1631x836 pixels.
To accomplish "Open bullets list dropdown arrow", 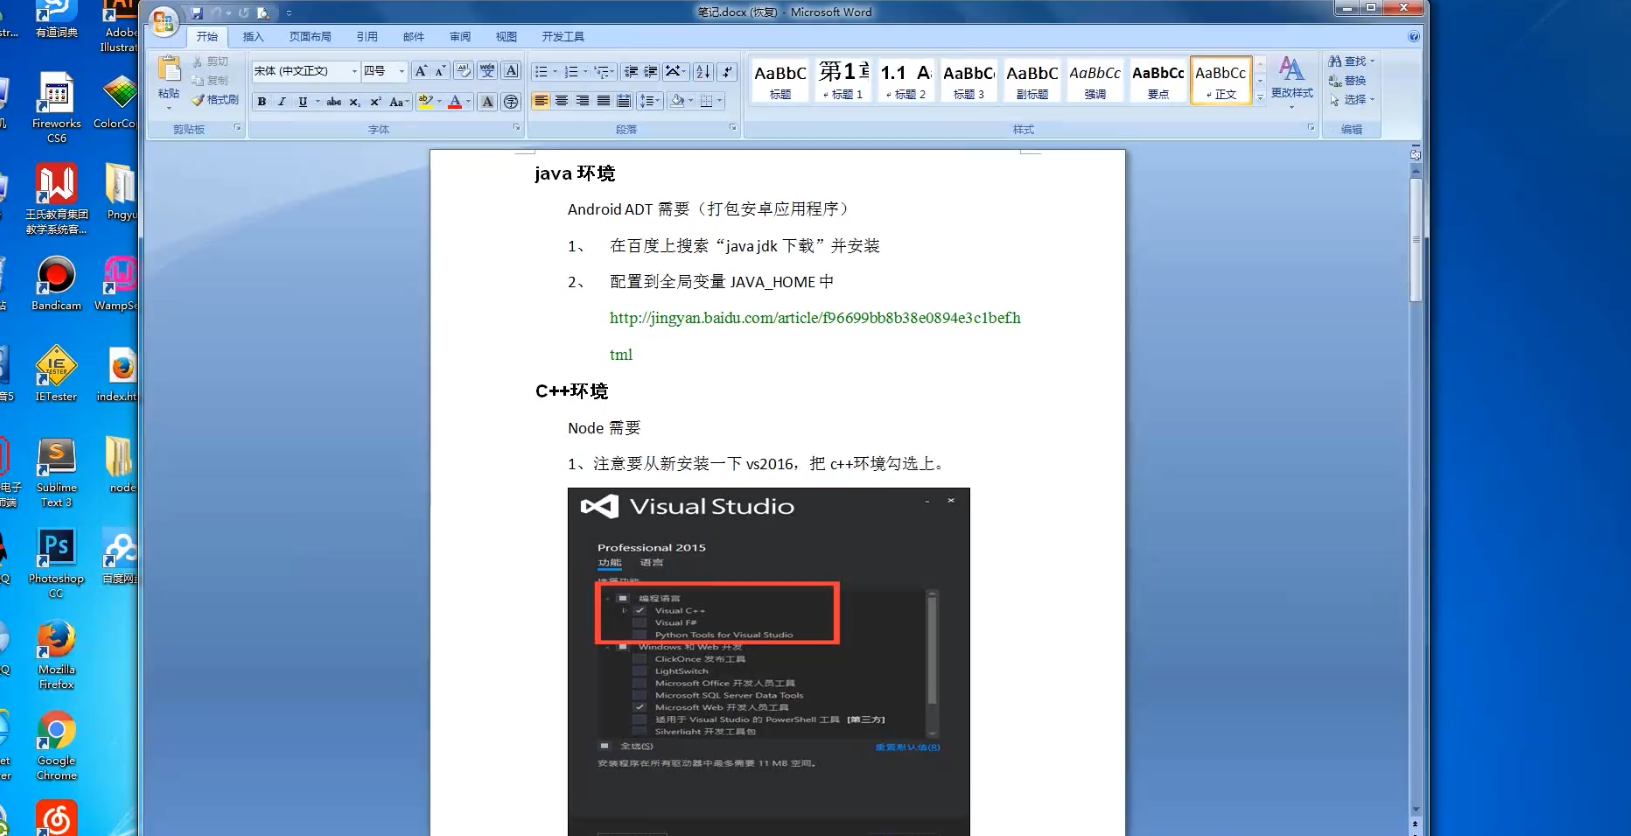I will tap(555, 72).
